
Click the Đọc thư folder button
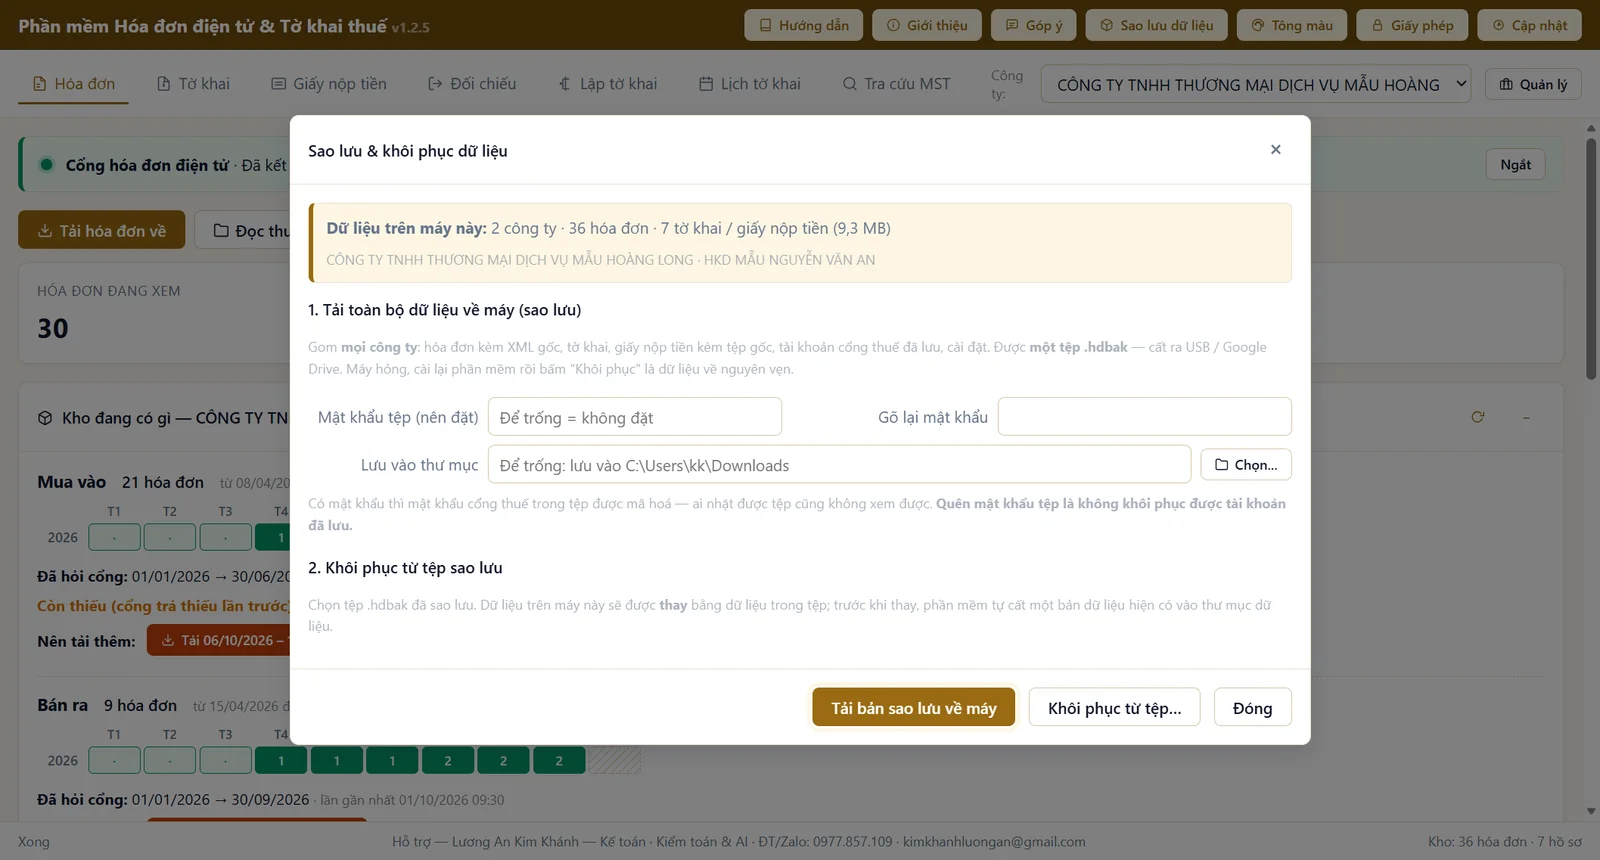pos(243,231)
